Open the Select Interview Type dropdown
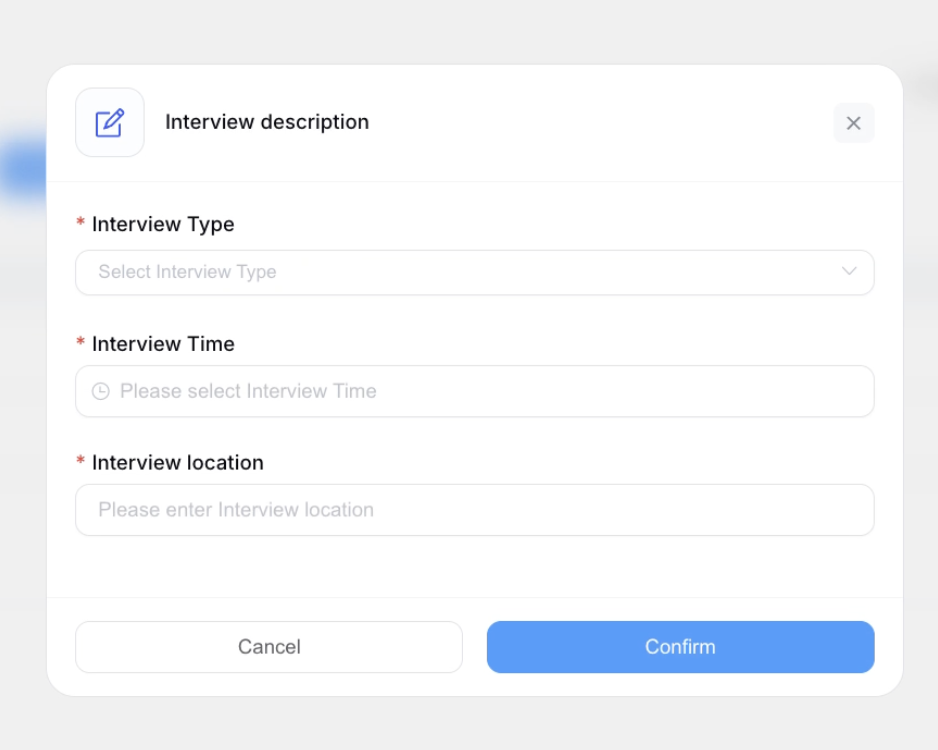 tap(474, 272)
